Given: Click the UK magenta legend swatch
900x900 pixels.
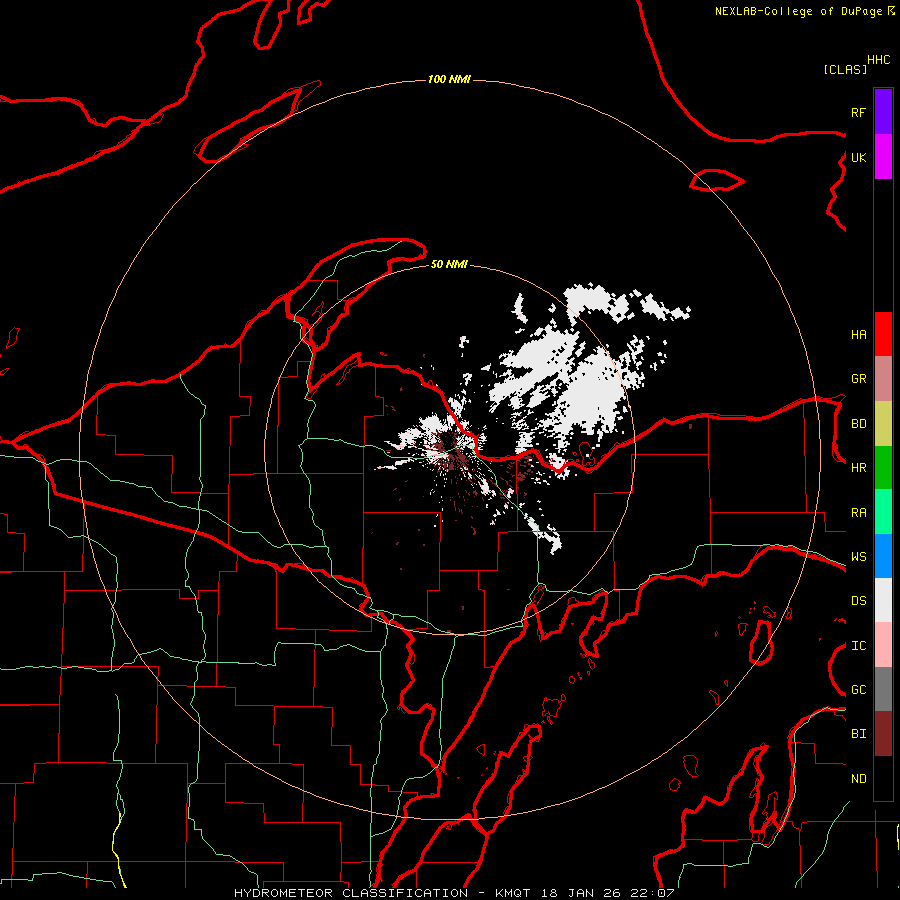Looking at the screenshot, I should (x=883, y=157).
